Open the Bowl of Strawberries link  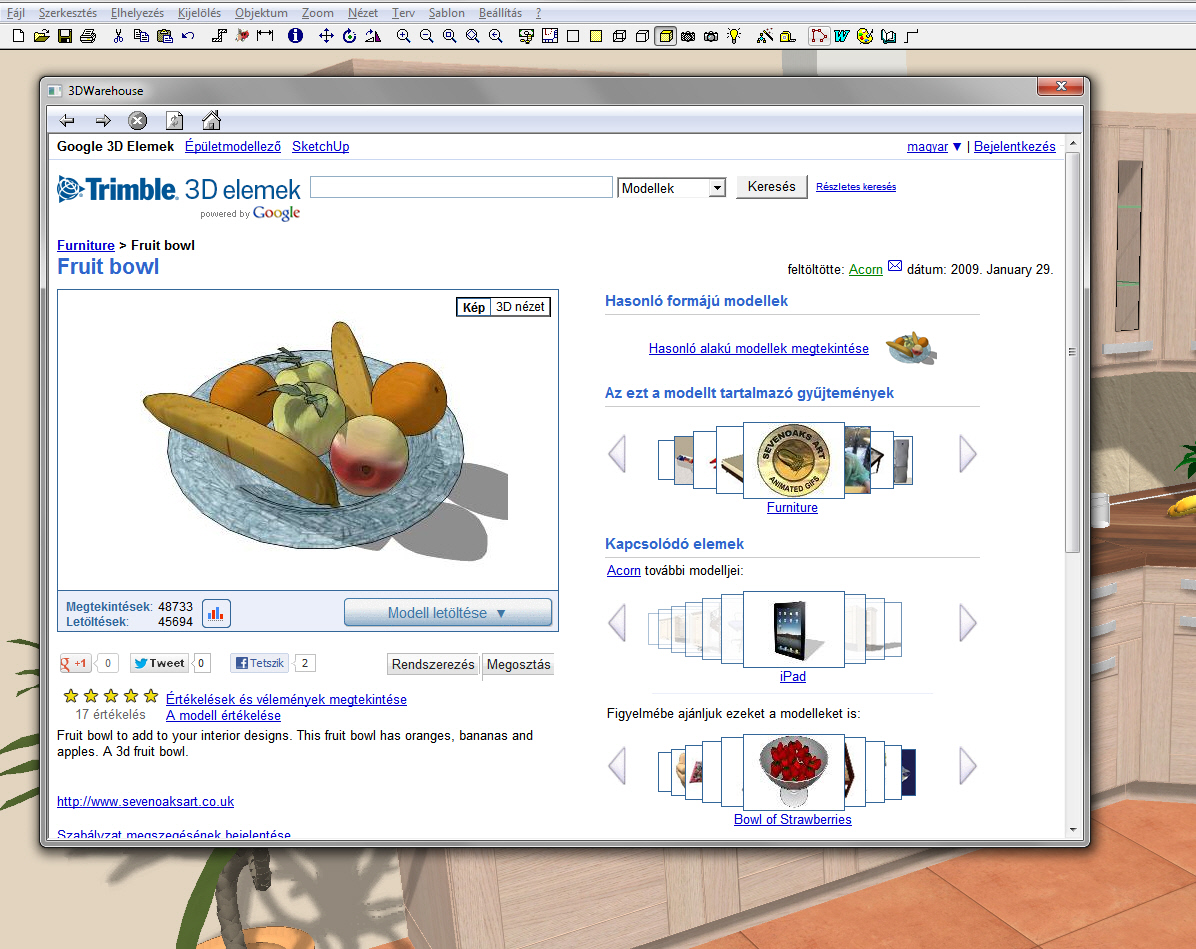click(792, 819)
